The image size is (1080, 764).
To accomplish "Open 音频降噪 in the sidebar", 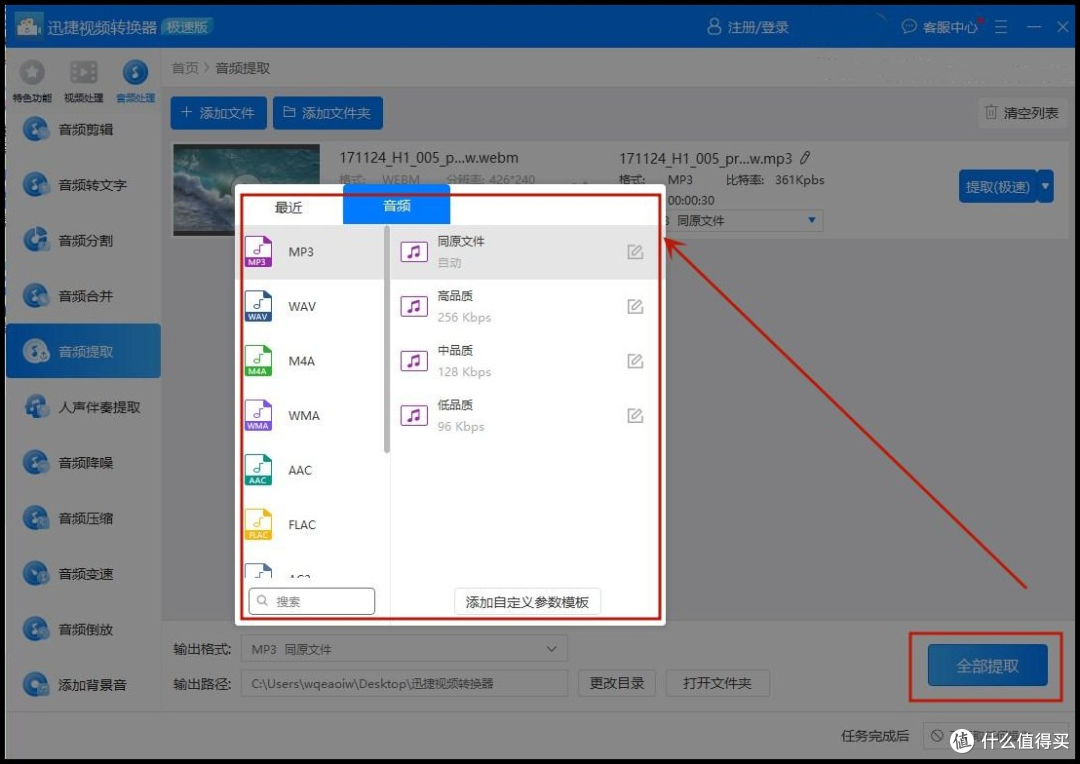I will 83,463.
